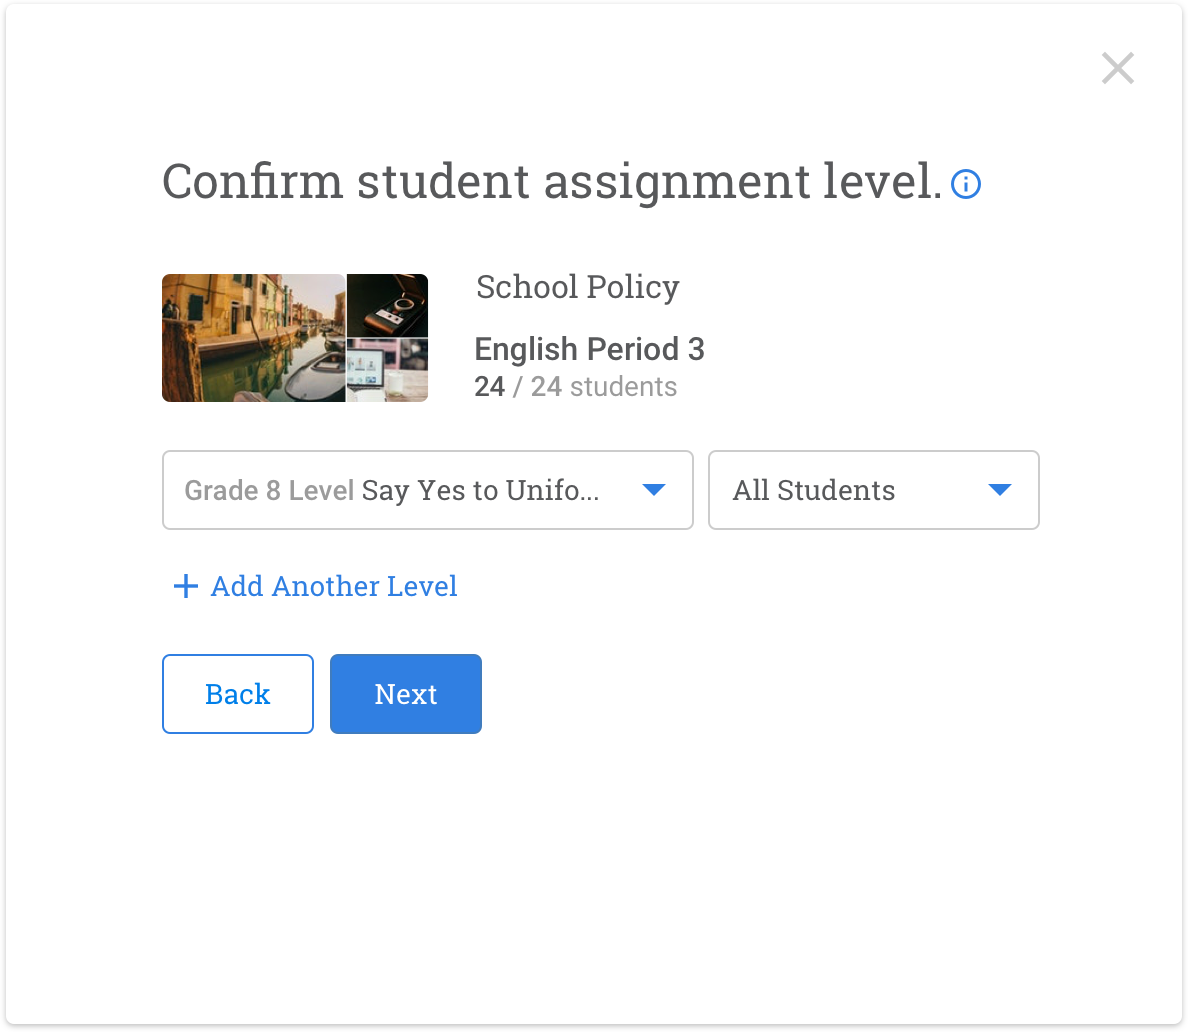Expand the All Students selector

click(x=873, y=490)
